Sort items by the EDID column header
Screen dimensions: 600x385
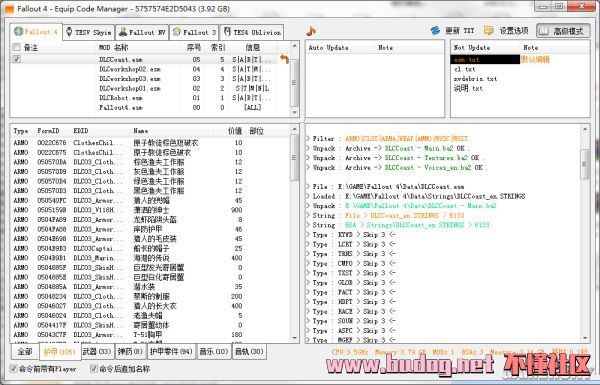(x=81, y=131)
